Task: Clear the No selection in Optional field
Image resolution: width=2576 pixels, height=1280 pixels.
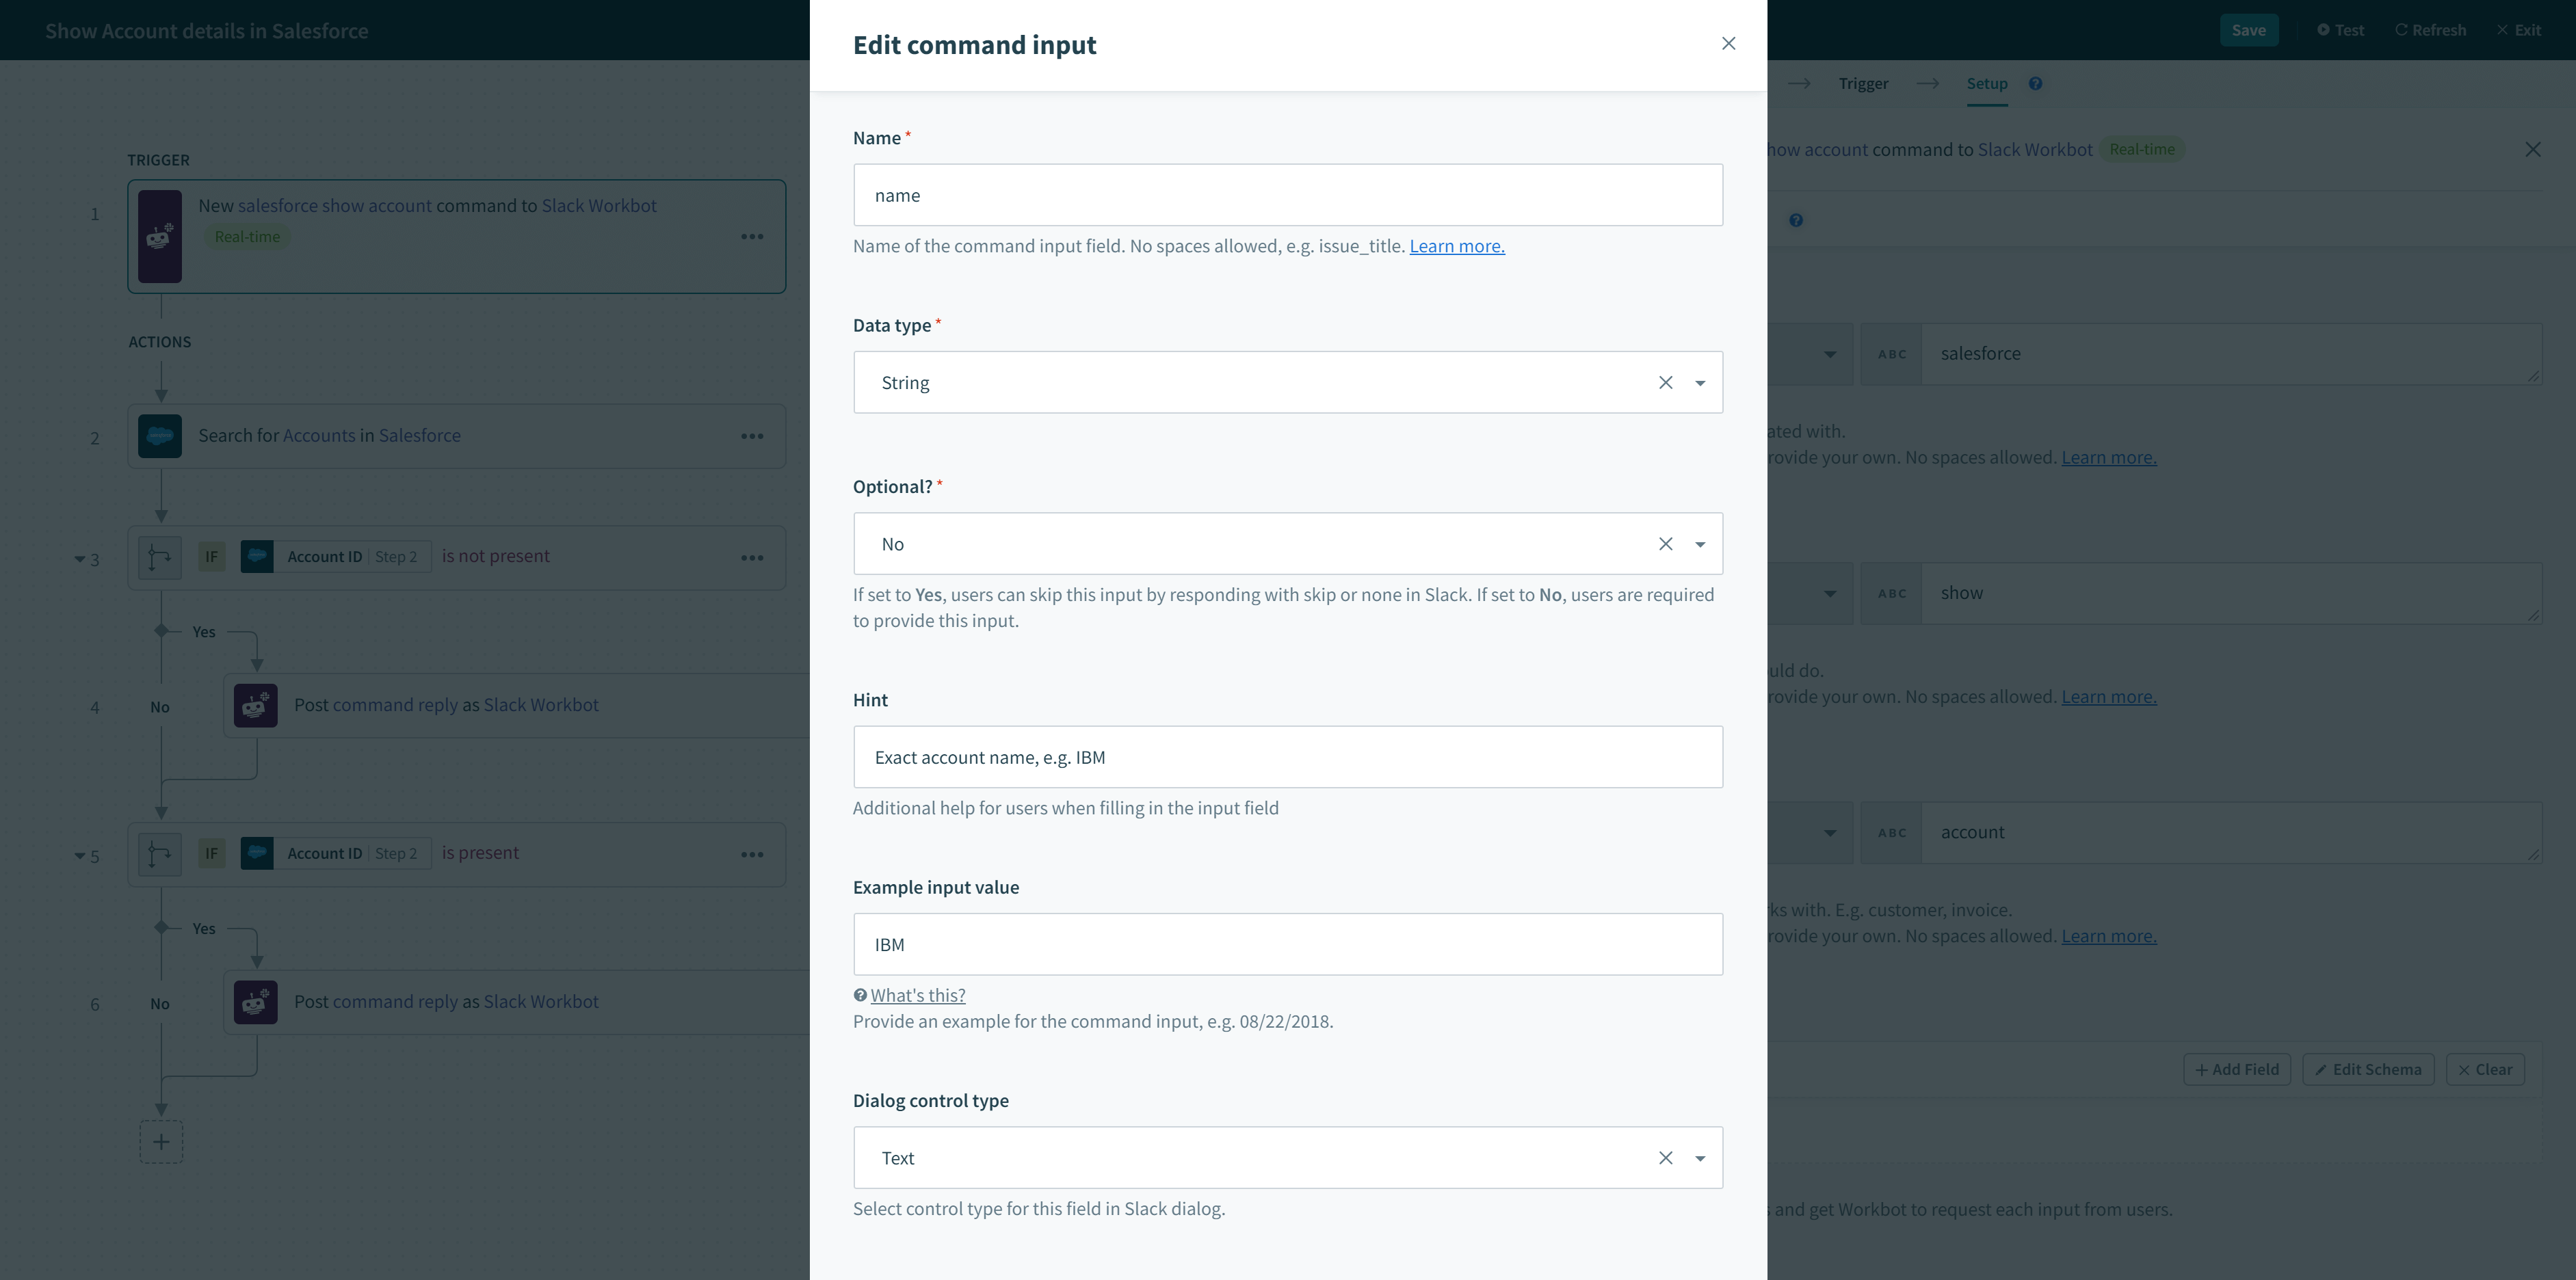Action: pyautogui.click(x=1666, y=544)
